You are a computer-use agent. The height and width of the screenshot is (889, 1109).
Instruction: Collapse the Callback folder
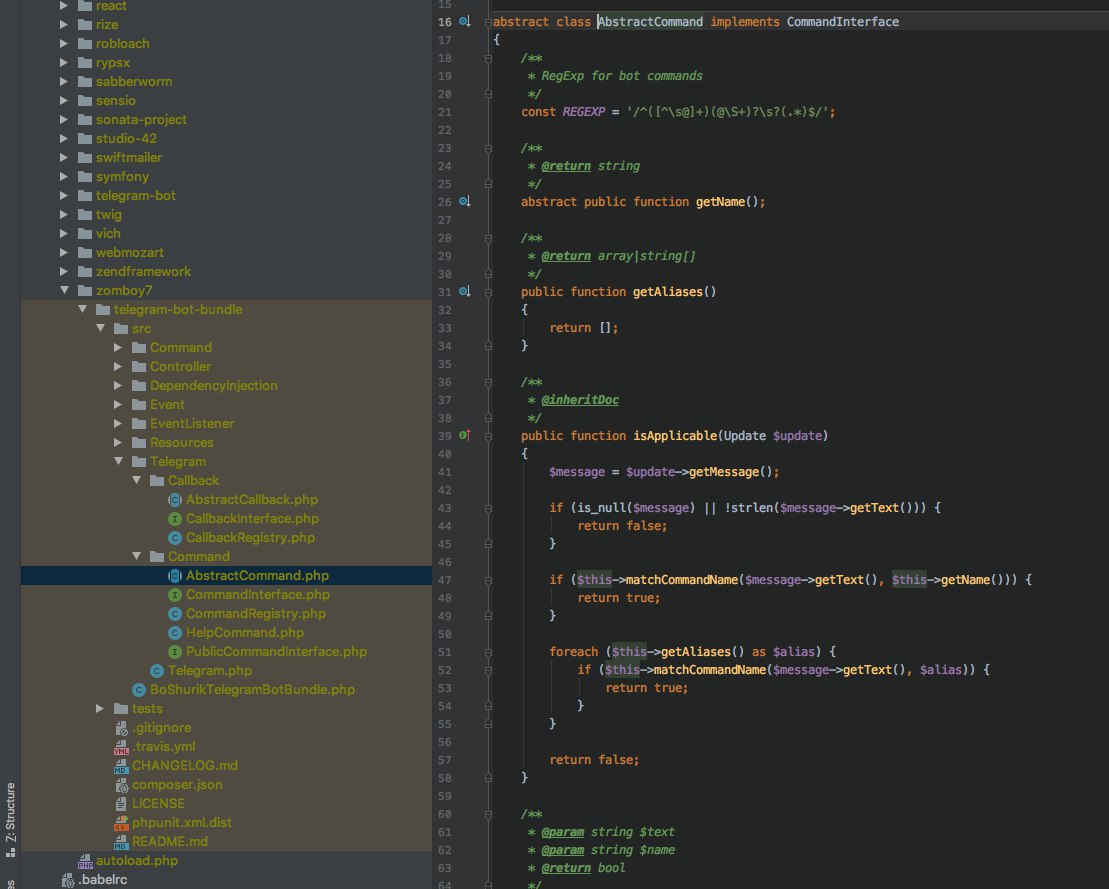click(x=136, y=480)
